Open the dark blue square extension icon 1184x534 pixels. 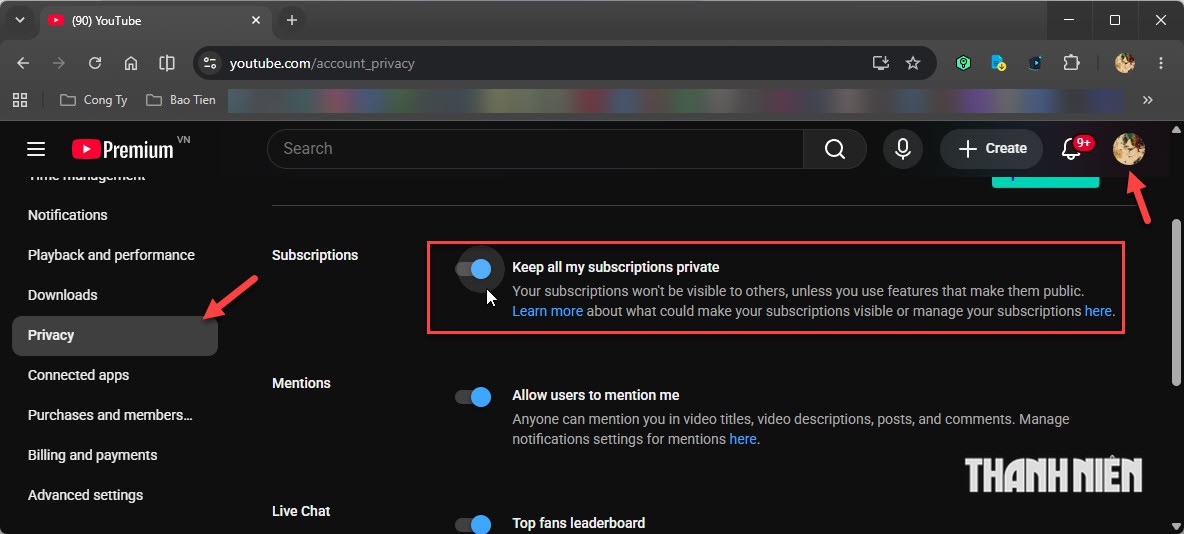[x=1034, y=63]
